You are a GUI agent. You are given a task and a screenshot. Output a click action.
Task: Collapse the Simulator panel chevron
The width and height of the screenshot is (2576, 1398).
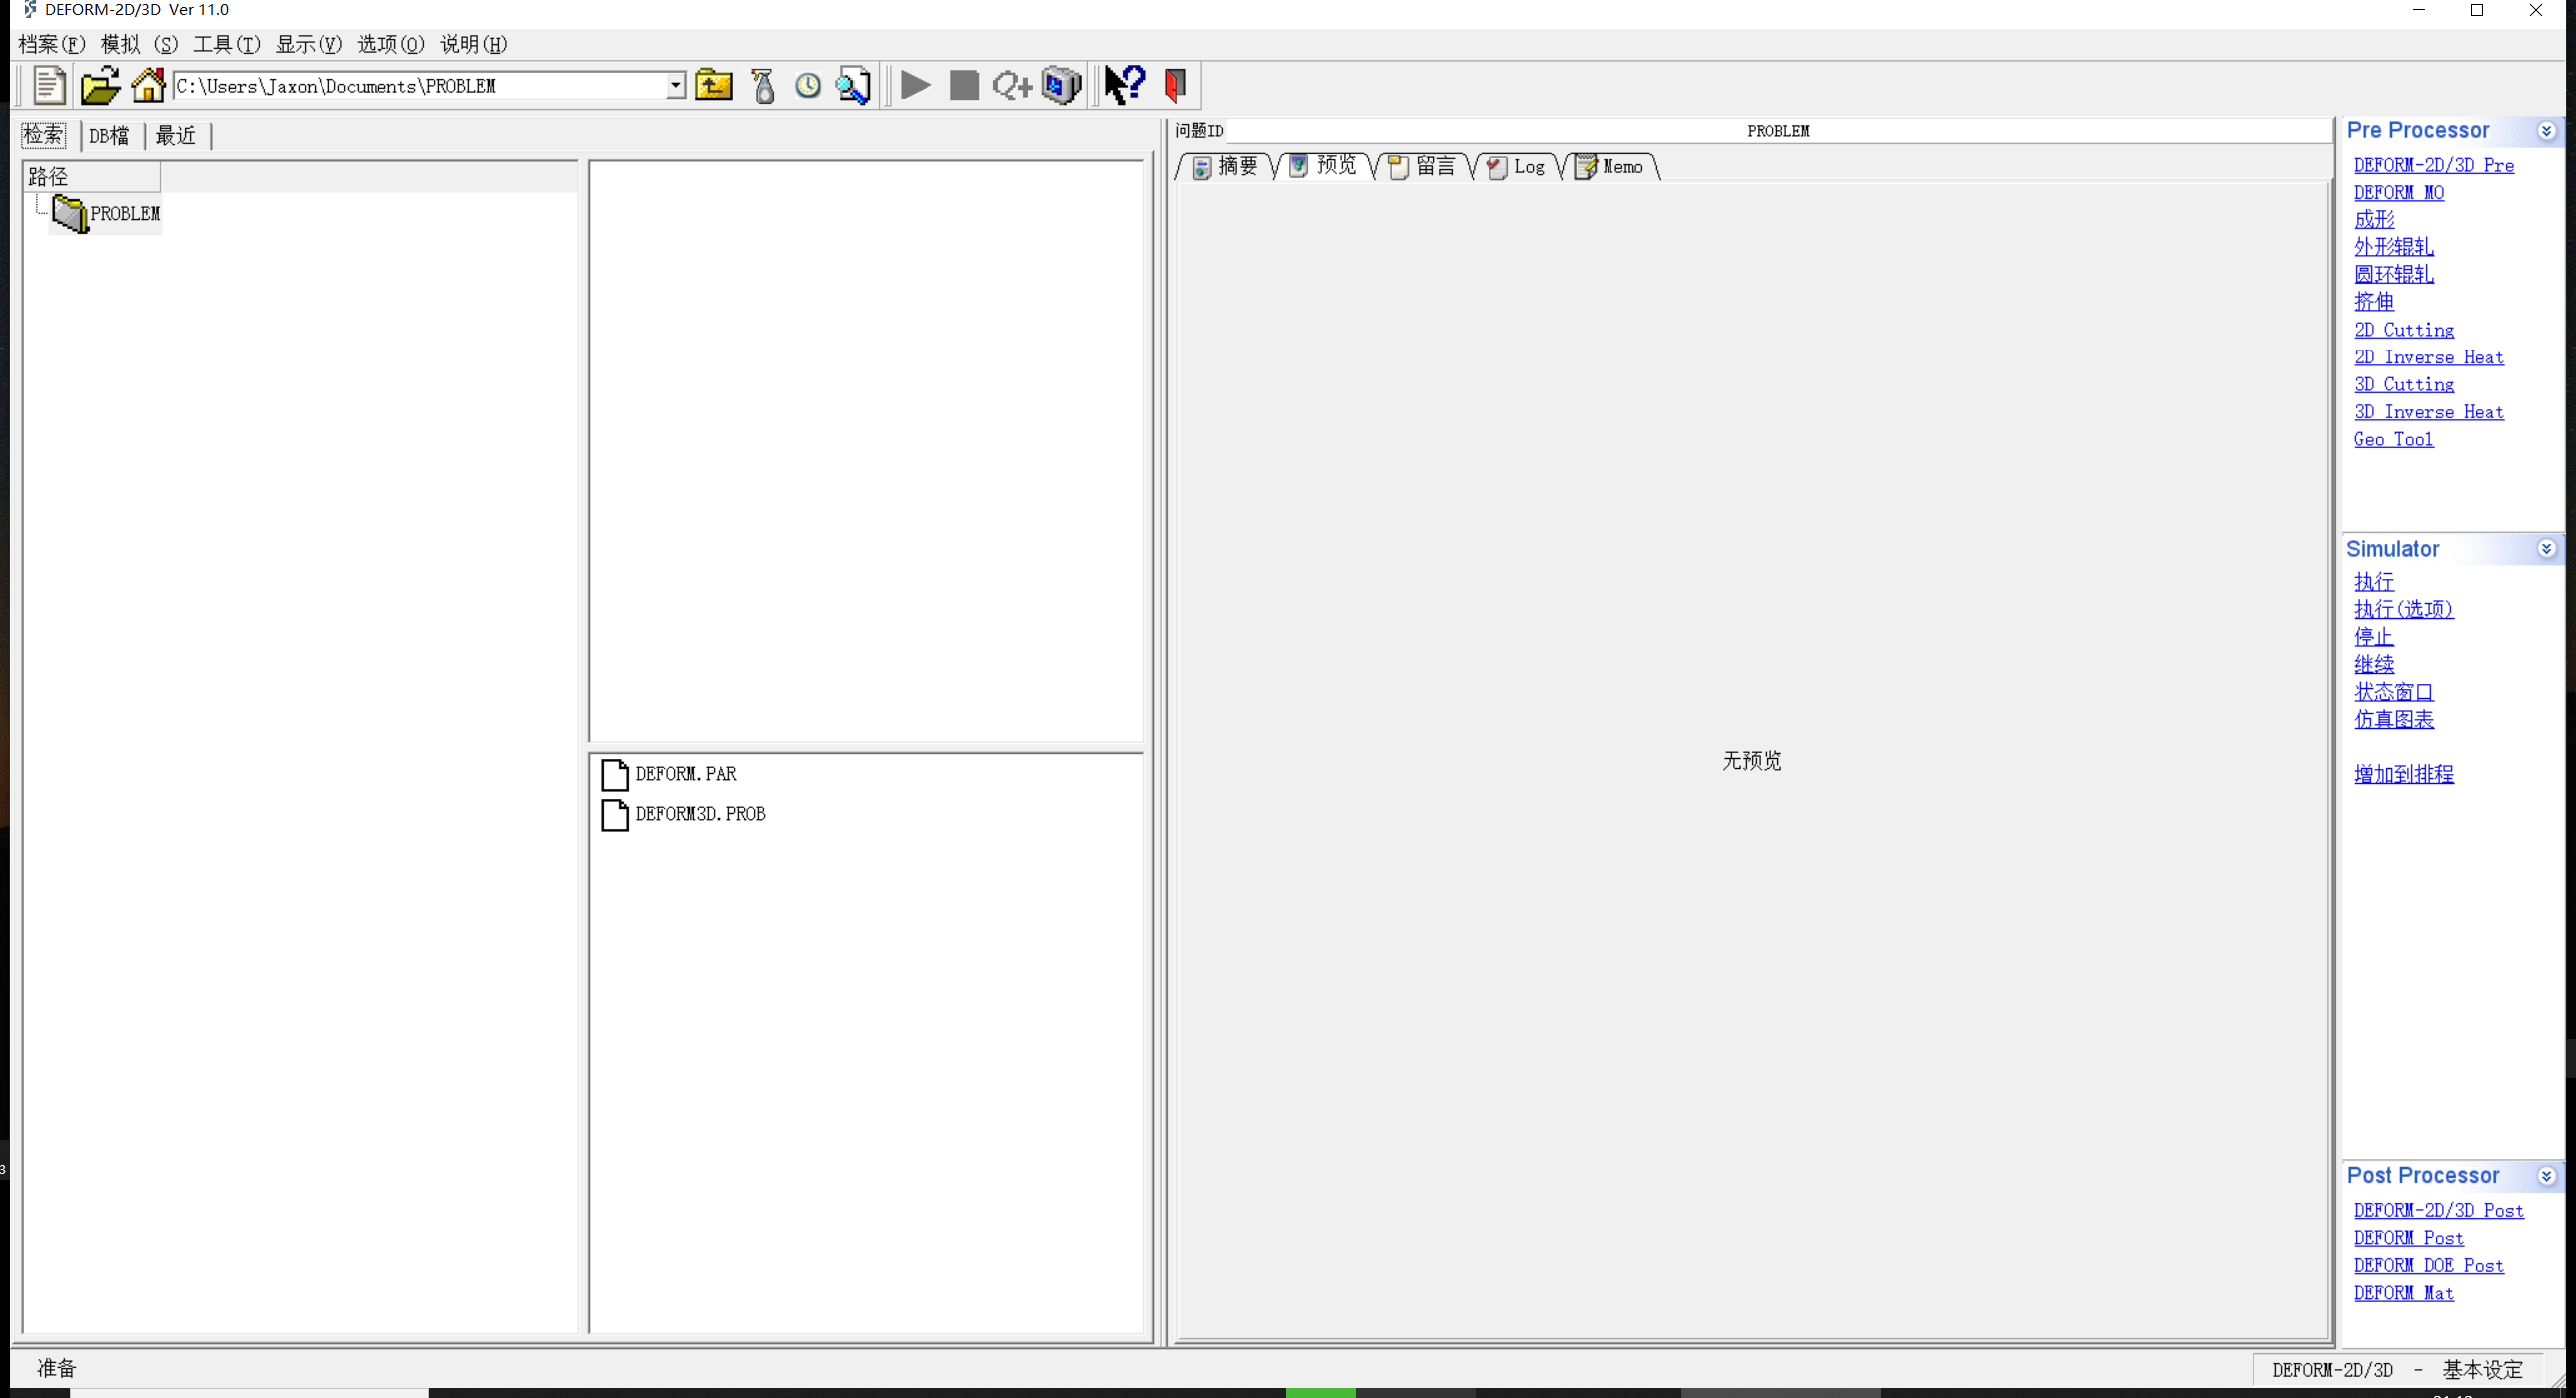click(x=2546, y=549)
